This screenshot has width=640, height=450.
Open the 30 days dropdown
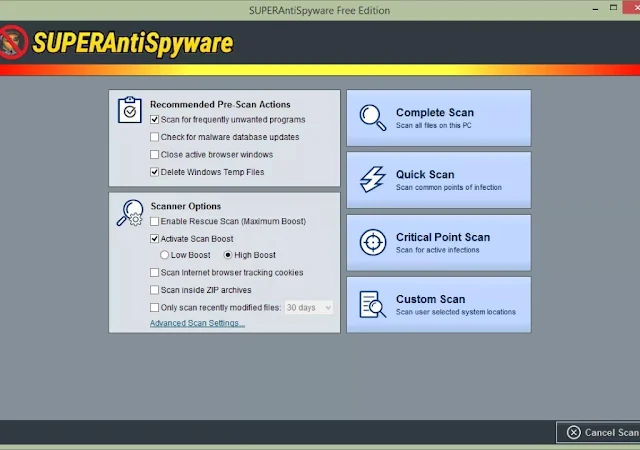[309, 307]
